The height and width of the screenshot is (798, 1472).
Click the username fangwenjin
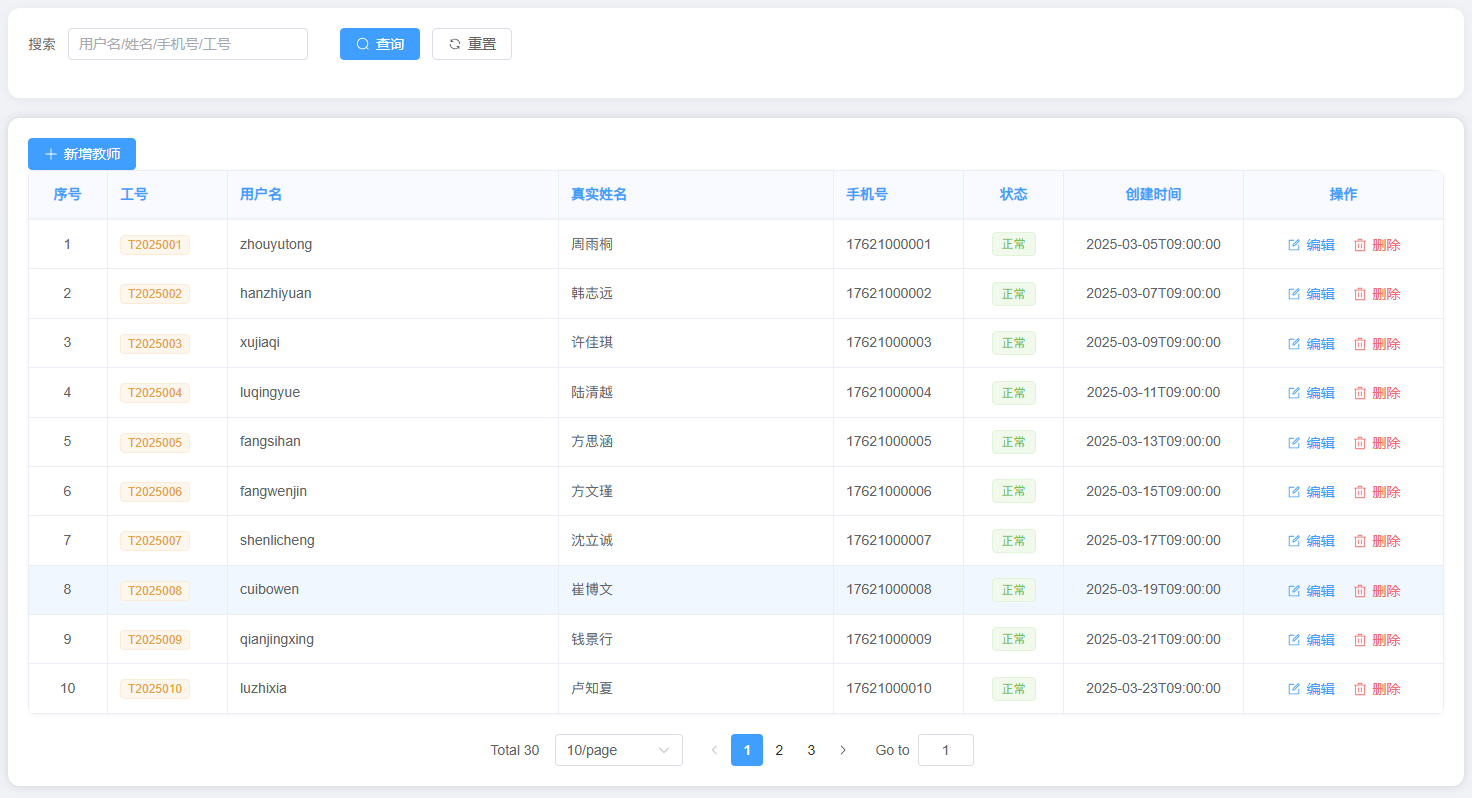[x=274, y=491]
